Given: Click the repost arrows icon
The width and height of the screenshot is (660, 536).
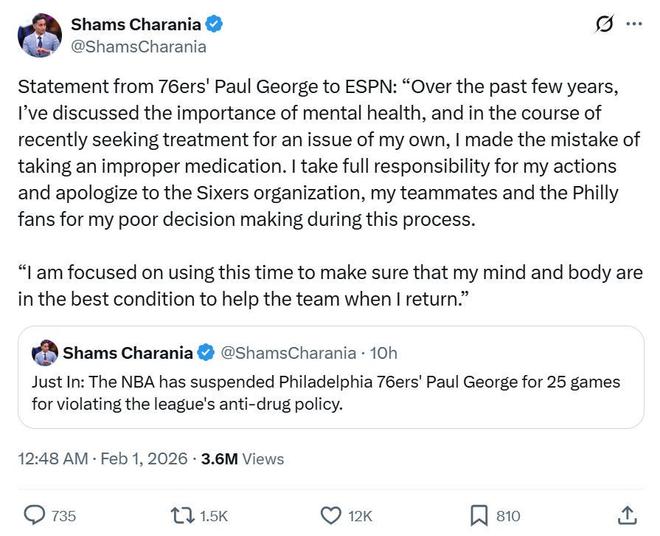Looking at the screenshot, I should [182, 515].
